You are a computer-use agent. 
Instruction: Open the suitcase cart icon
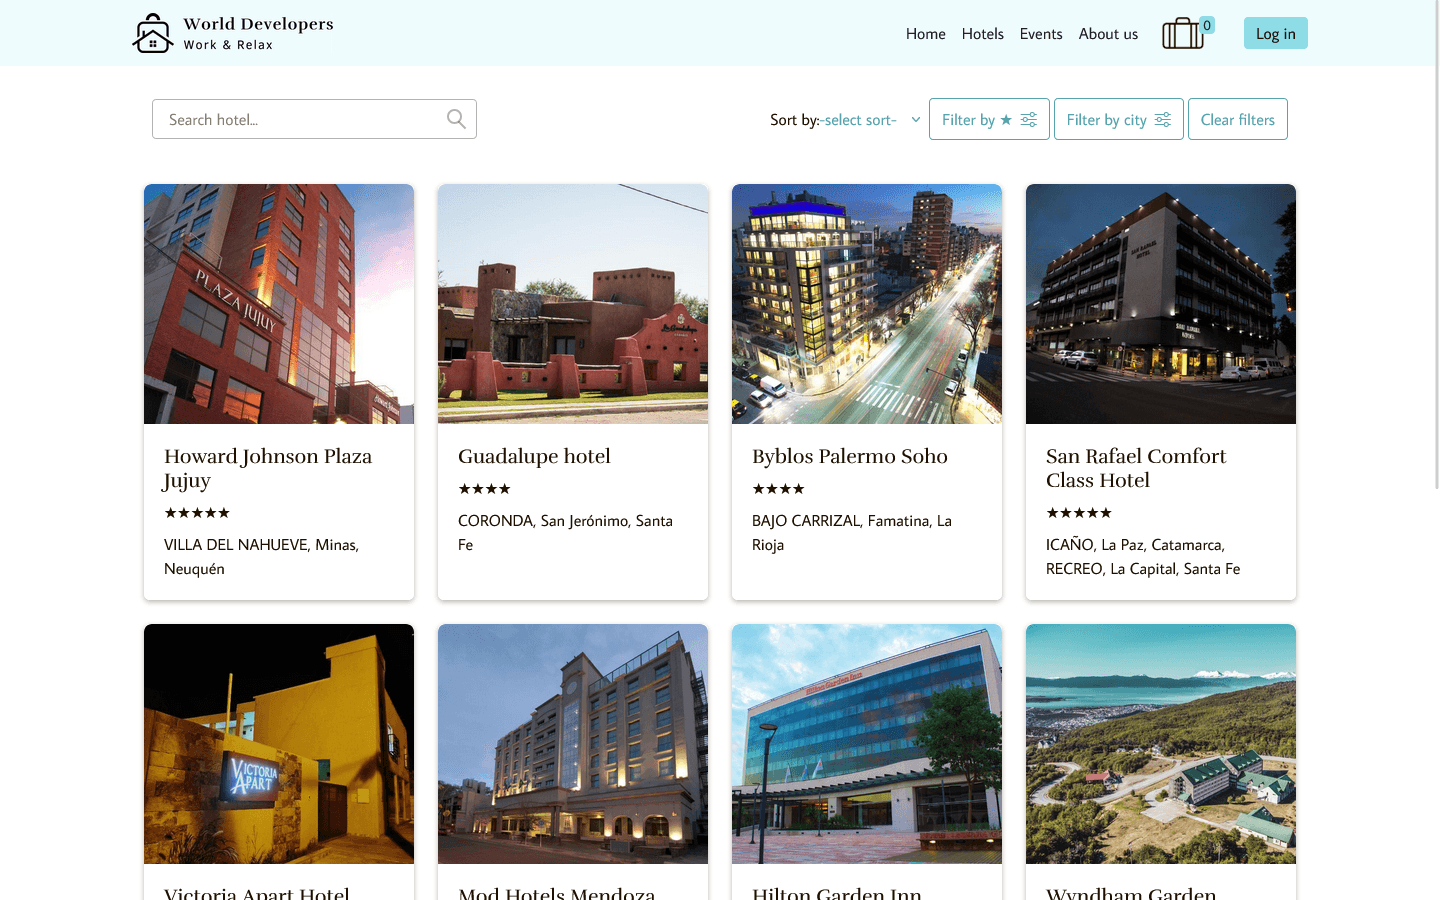(1182, 34)
